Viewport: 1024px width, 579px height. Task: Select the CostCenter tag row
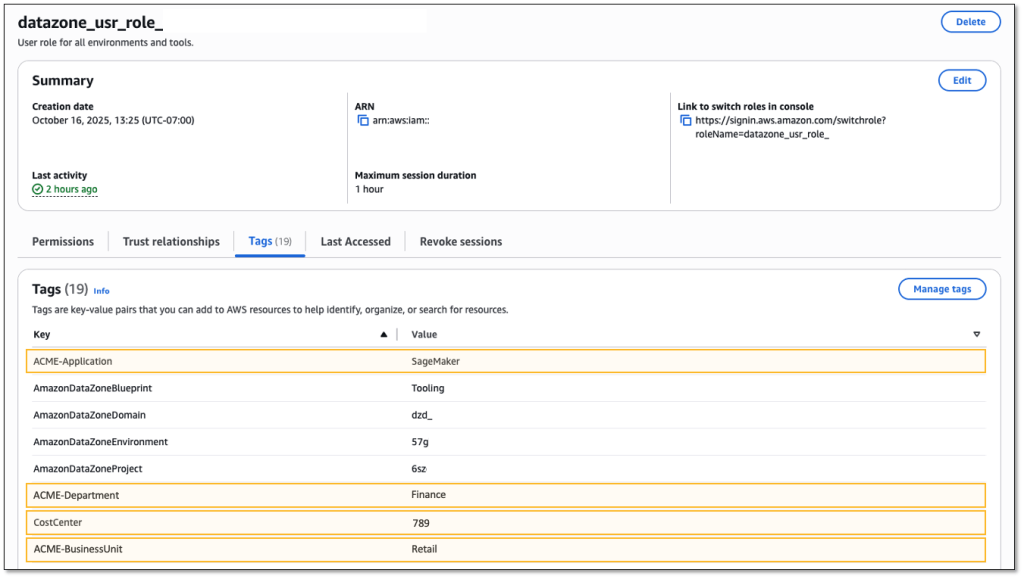pos(505,523)
